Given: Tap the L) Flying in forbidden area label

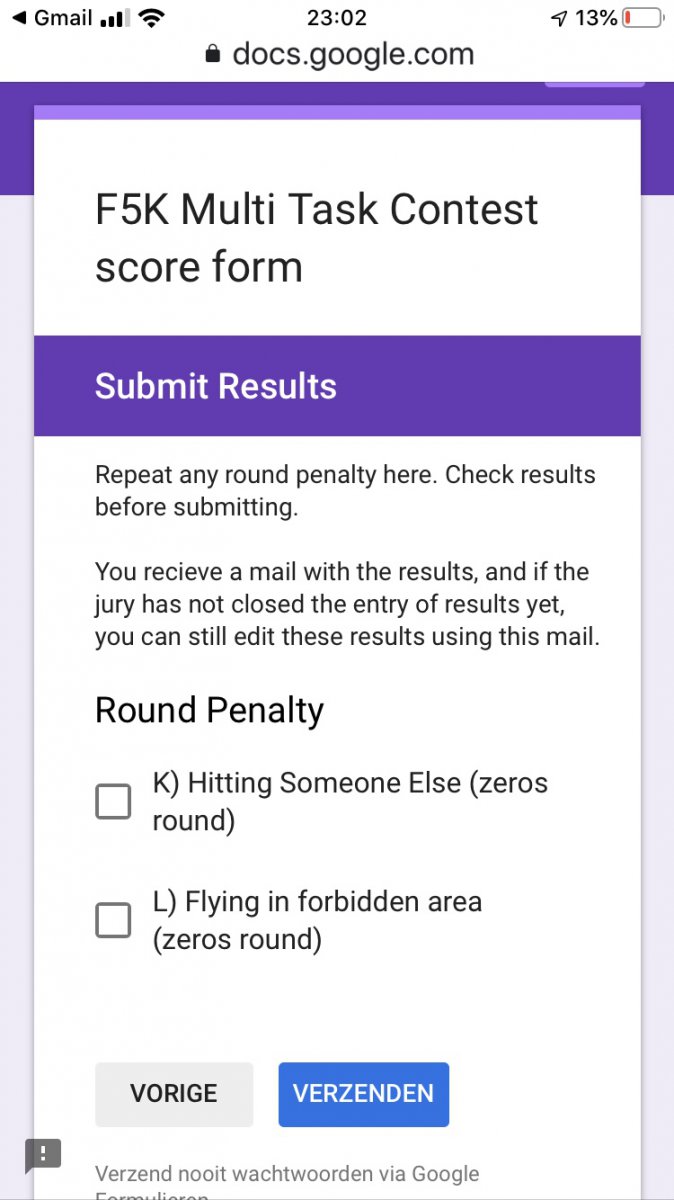Looking at the screenshot, I should coord(317,920).
